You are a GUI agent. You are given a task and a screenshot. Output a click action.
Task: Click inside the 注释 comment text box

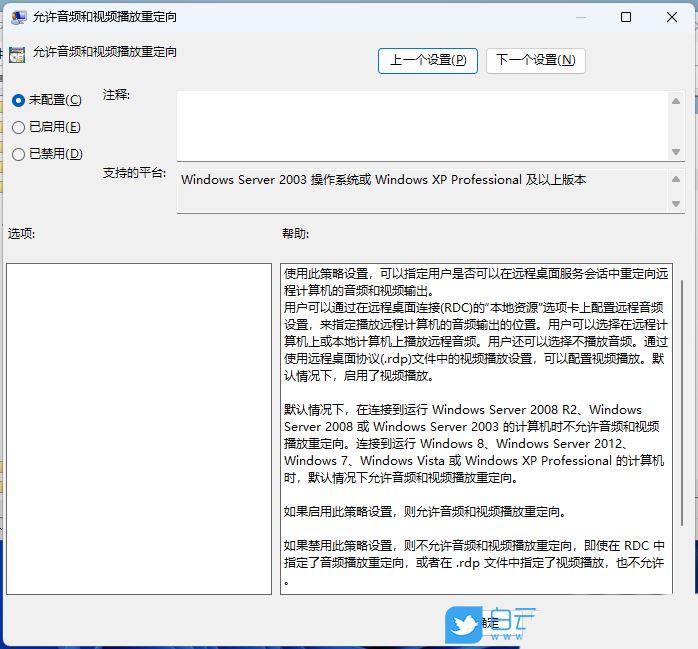[x=422, y=126]
